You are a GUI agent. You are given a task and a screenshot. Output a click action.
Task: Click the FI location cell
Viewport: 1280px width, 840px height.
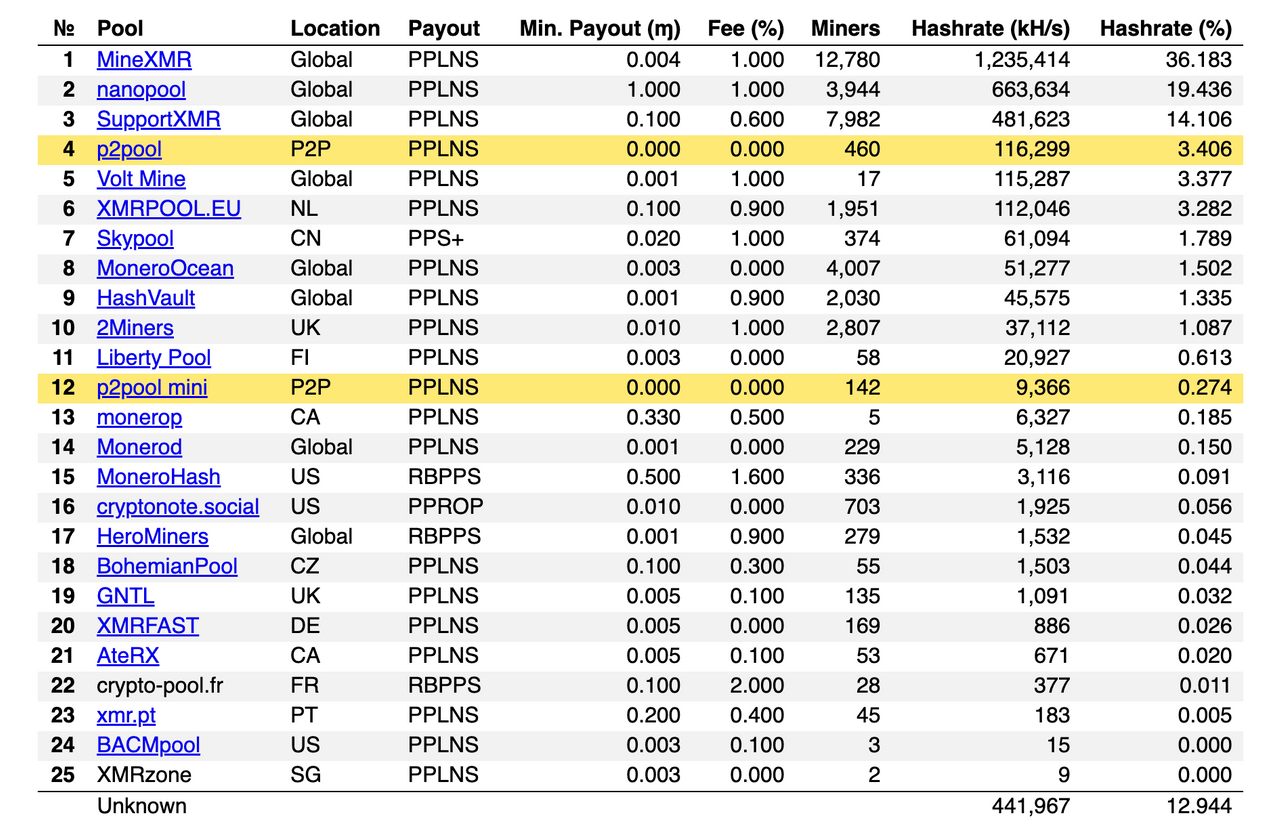click(x=301, y=358)
